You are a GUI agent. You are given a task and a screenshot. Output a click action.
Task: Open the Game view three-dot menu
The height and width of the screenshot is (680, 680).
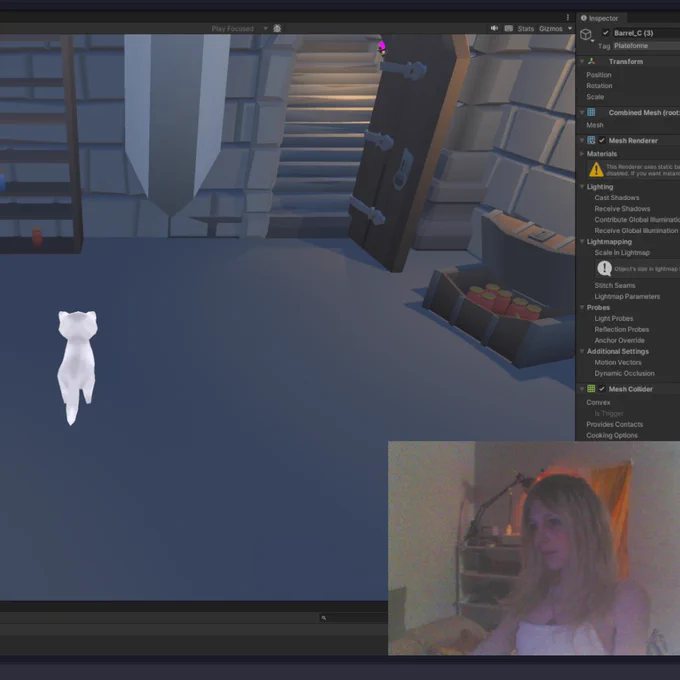pos(568,17)
